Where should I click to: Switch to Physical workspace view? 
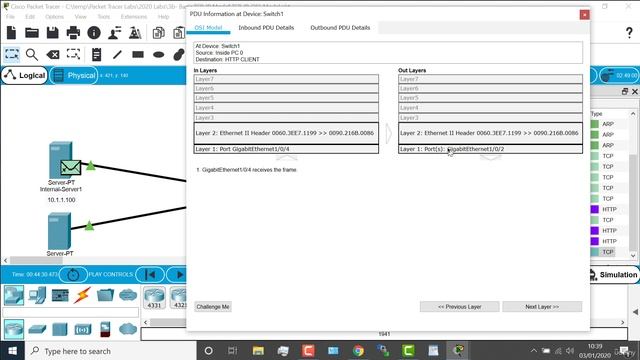pyautogui.click(x=74, y=76)
